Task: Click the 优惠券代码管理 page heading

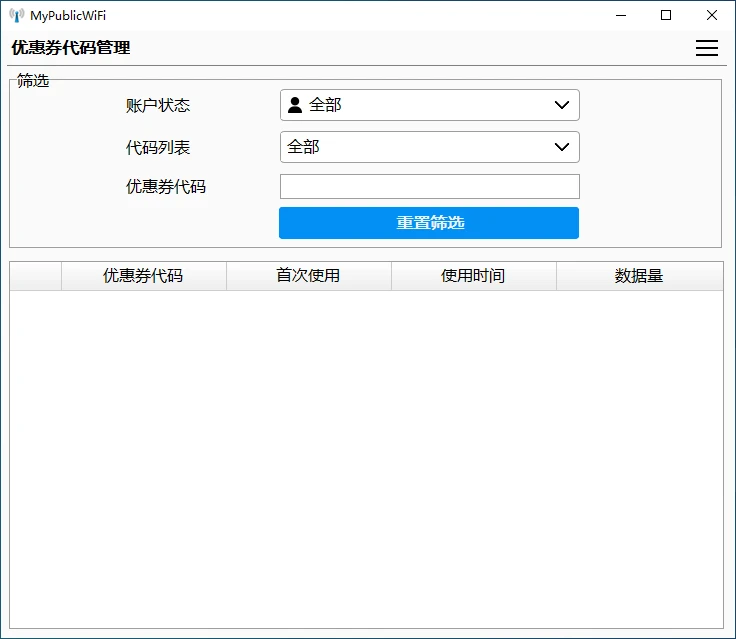Action: [x=71, y=48]
